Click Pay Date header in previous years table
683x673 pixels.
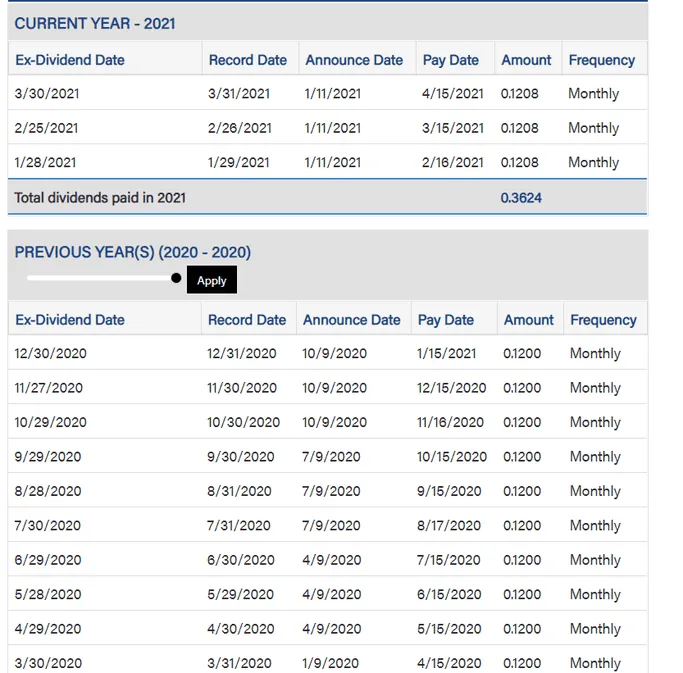[x=446, y=320]
